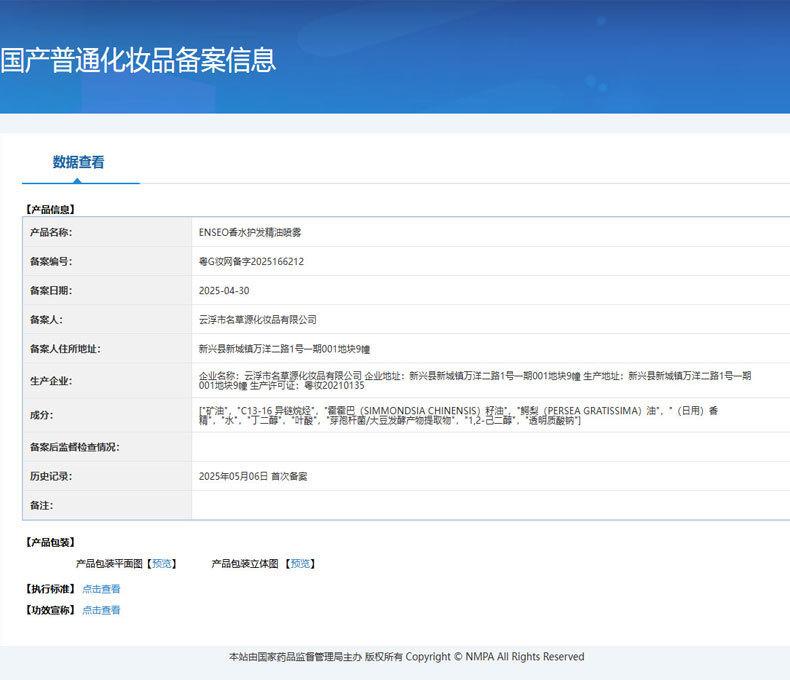Click the 成分 ingredient list text

(460, 415)
